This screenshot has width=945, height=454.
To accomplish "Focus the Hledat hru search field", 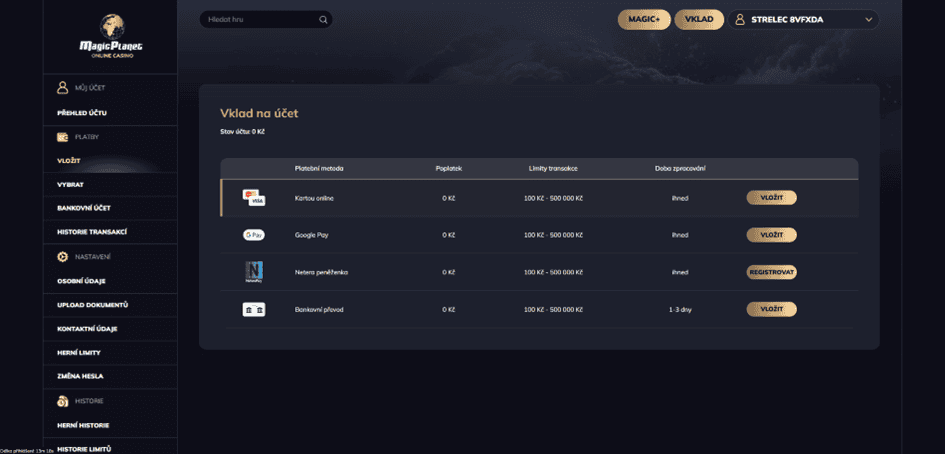I will pos(266,20).
